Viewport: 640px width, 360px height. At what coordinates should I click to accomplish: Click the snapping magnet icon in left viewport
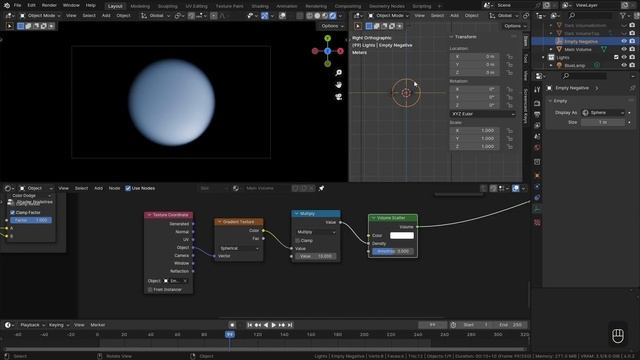[x=191, y=16]
